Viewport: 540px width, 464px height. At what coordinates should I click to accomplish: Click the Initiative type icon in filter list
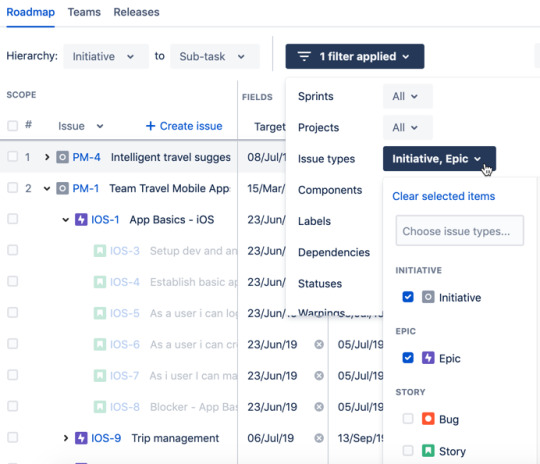[x=428, y=297]
